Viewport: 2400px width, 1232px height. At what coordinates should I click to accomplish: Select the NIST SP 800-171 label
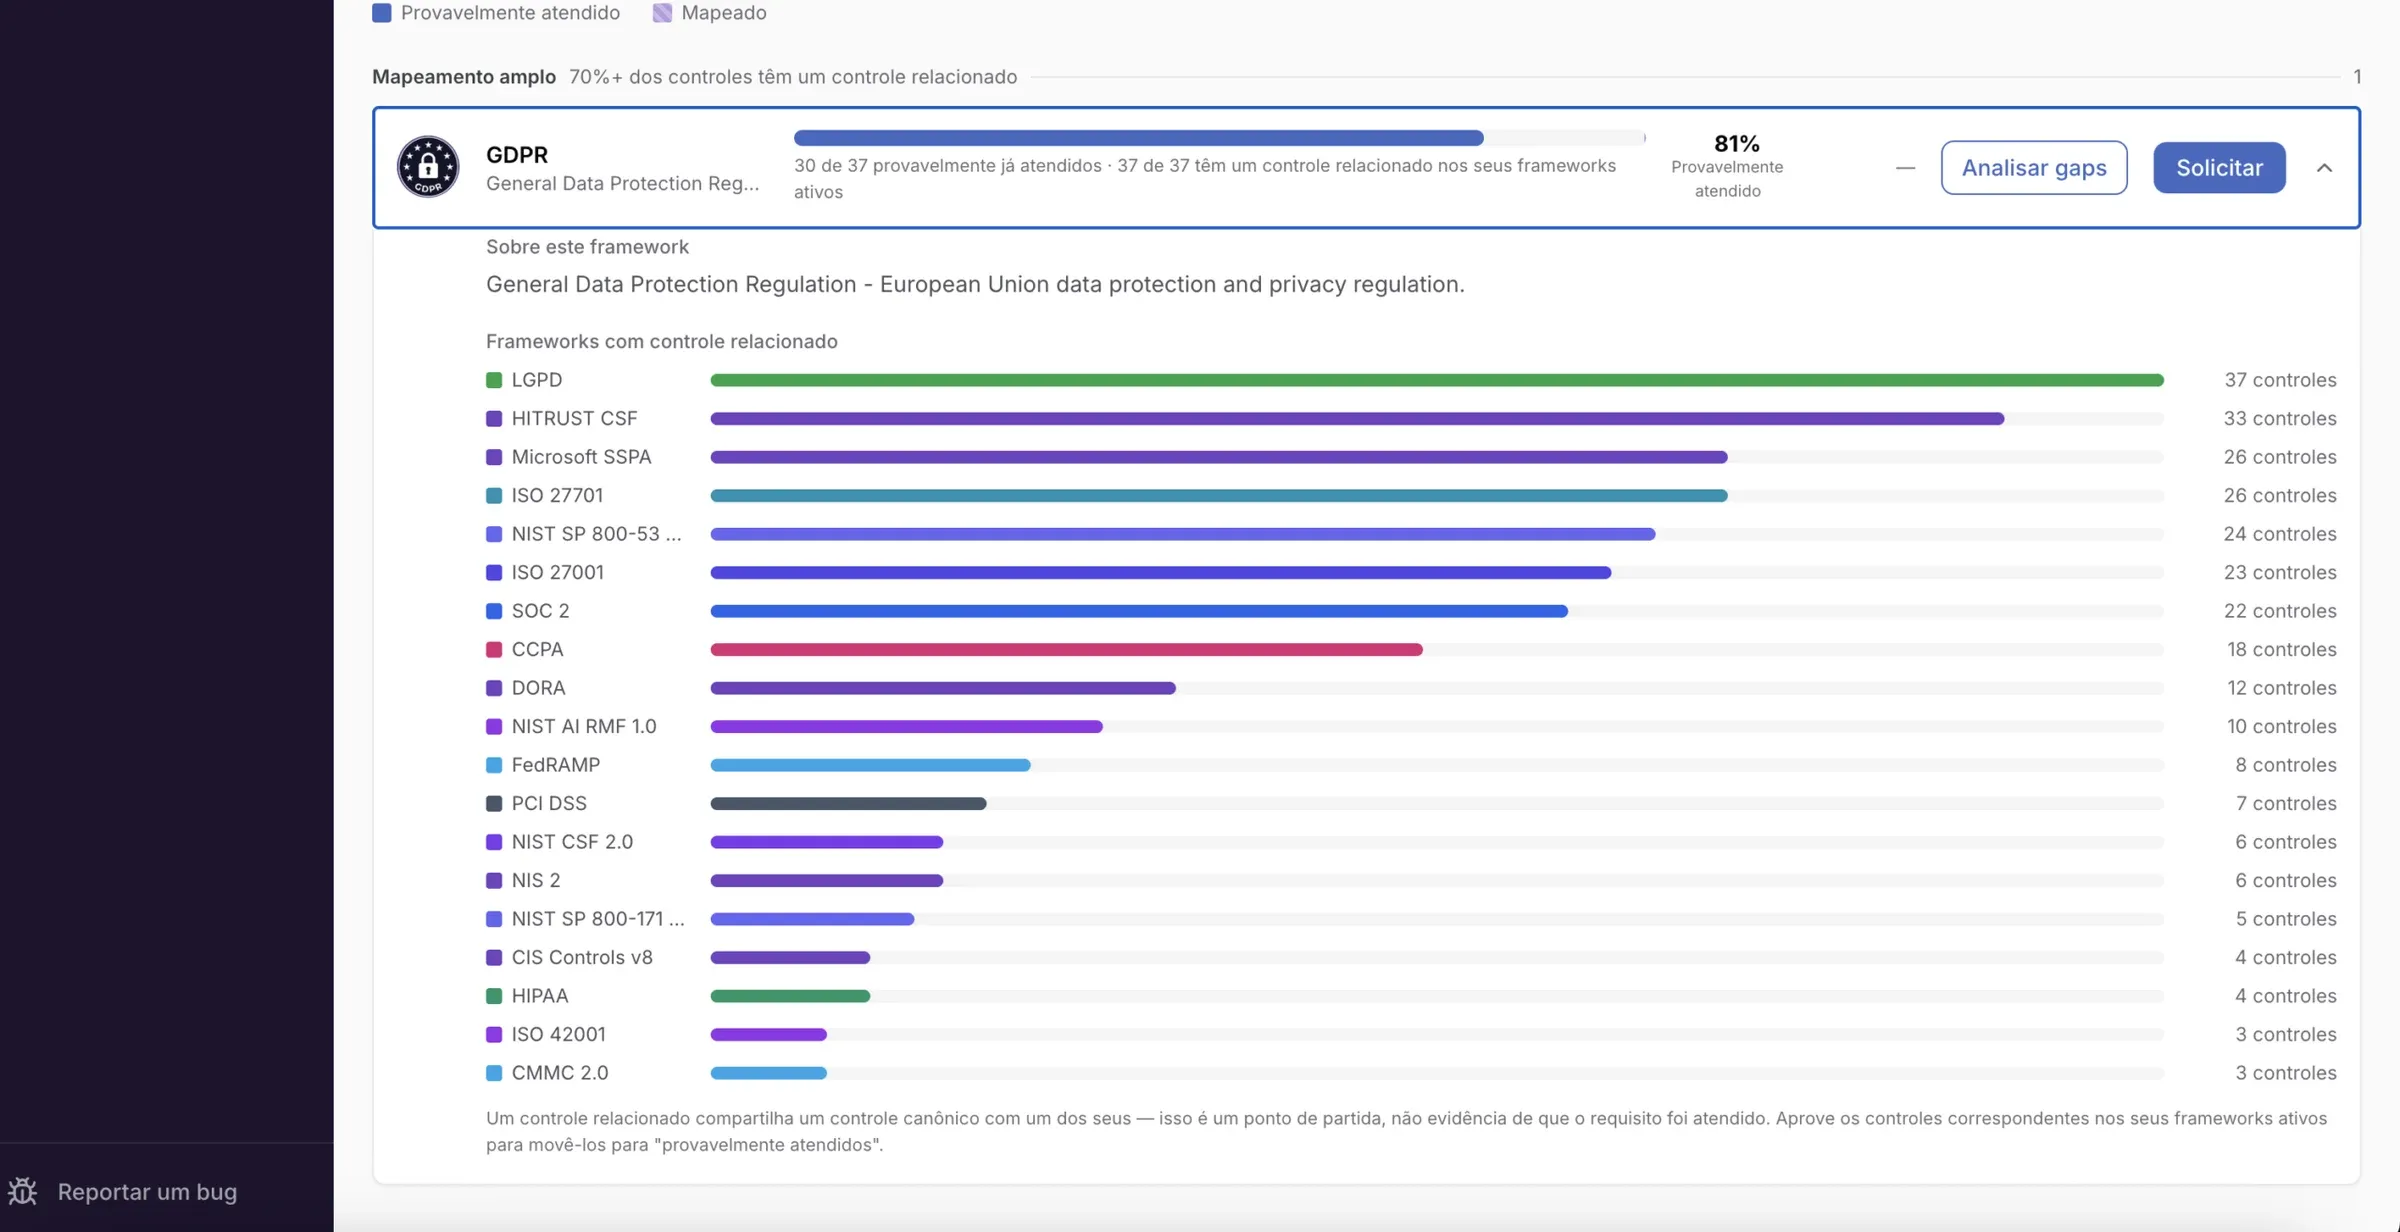click(598, 919)
